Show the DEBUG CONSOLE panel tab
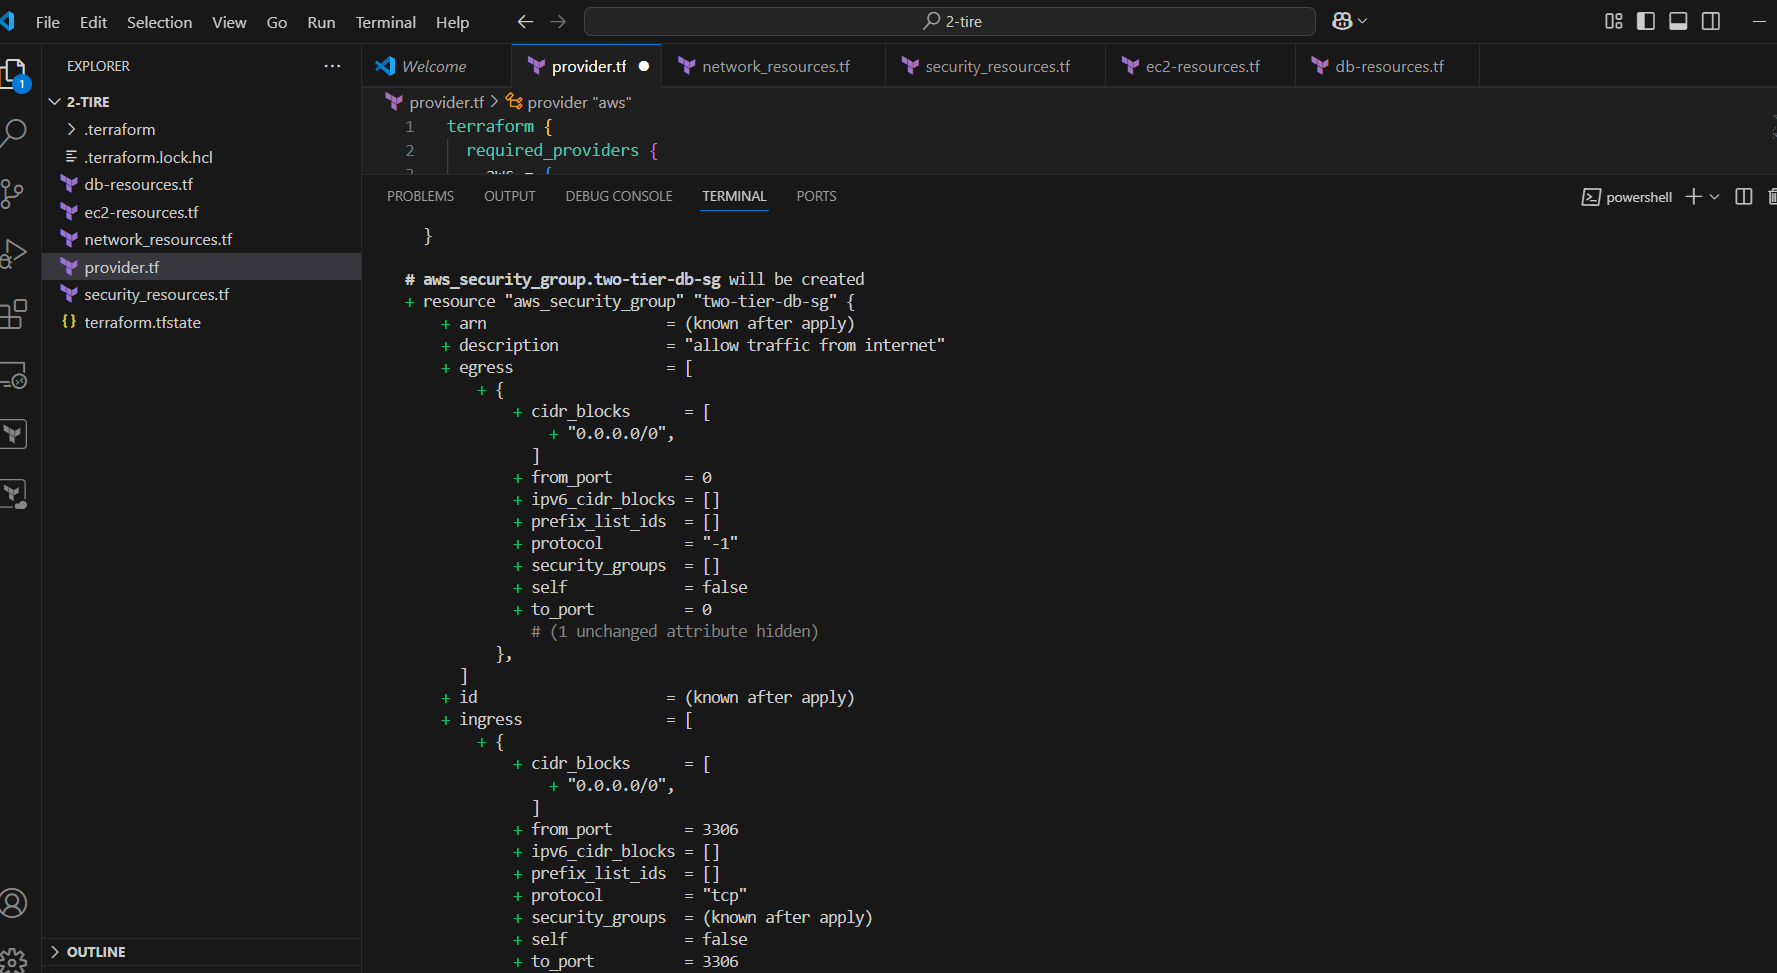Screen dimensions: 1777x973 619,196
